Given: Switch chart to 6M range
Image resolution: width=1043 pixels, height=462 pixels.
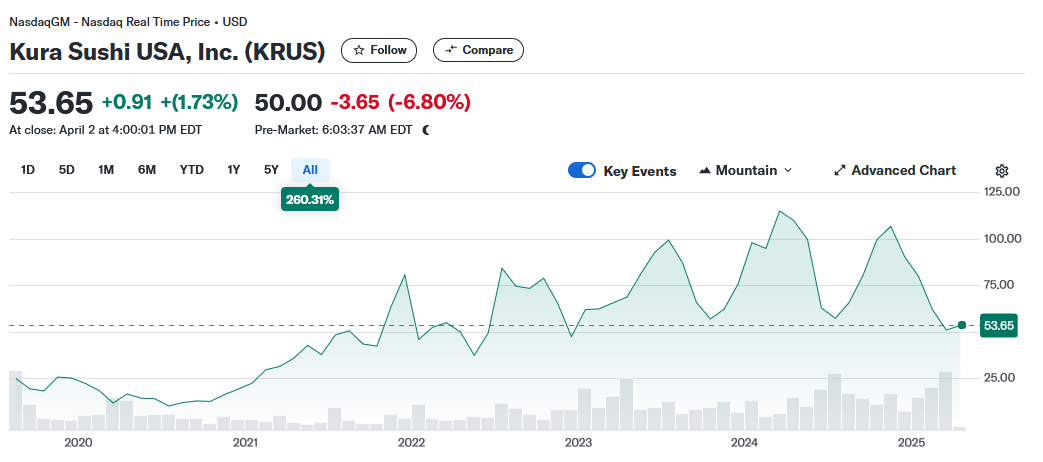Looking at the screenshot, I should click(147, 170).
